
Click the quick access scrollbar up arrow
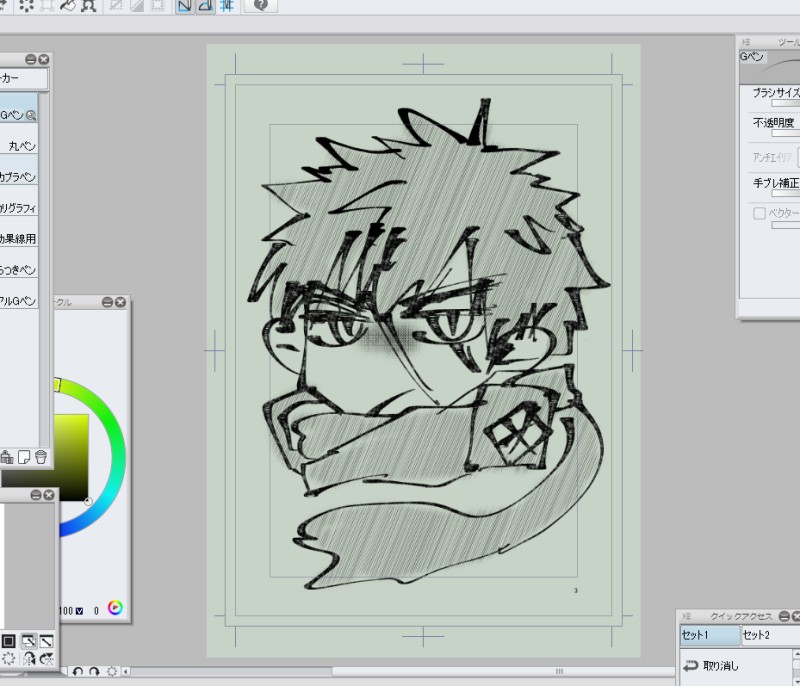(x=796, y=653)
